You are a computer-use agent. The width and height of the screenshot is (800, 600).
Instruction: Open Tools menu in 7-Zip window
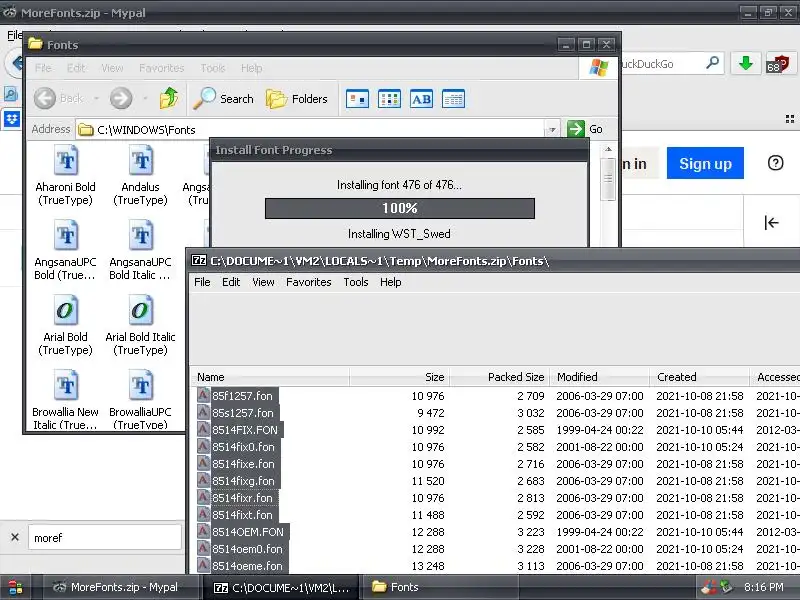click(x=356, y=282)
